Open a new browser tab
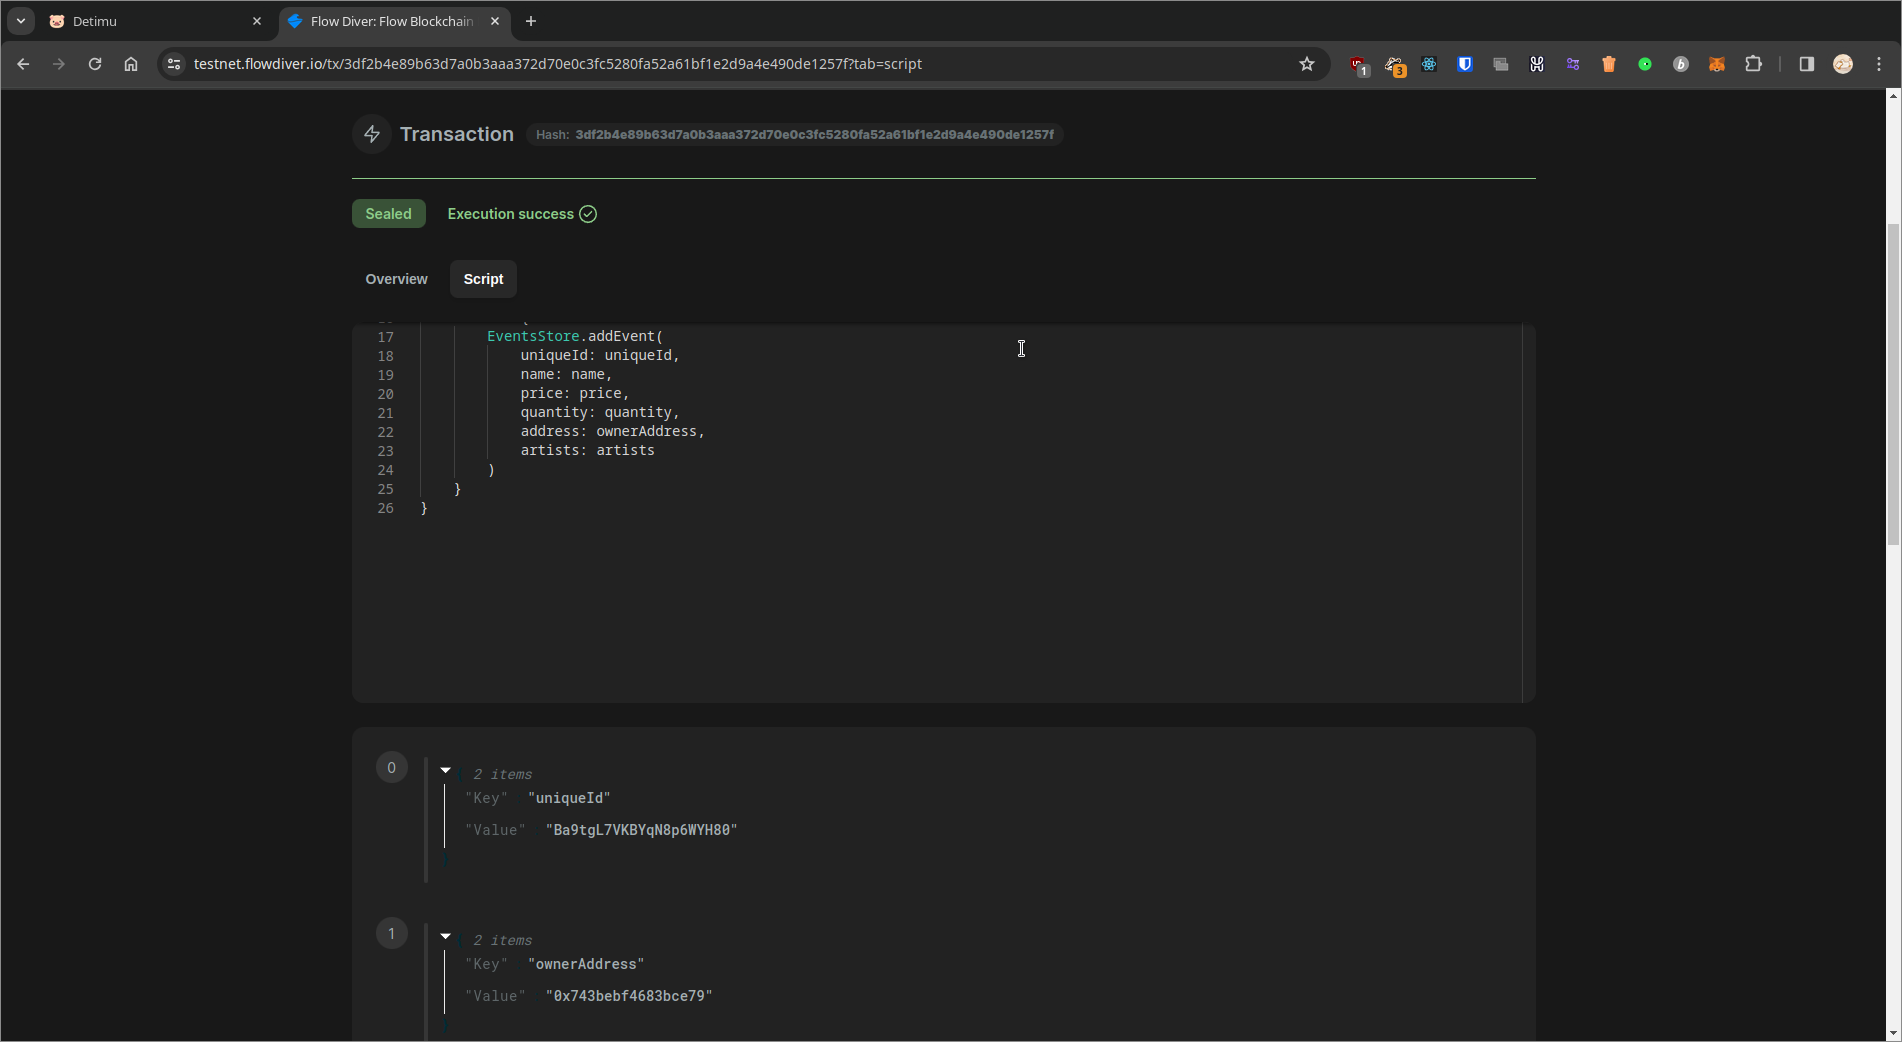 pyautogui.click(x=531, y=21)
